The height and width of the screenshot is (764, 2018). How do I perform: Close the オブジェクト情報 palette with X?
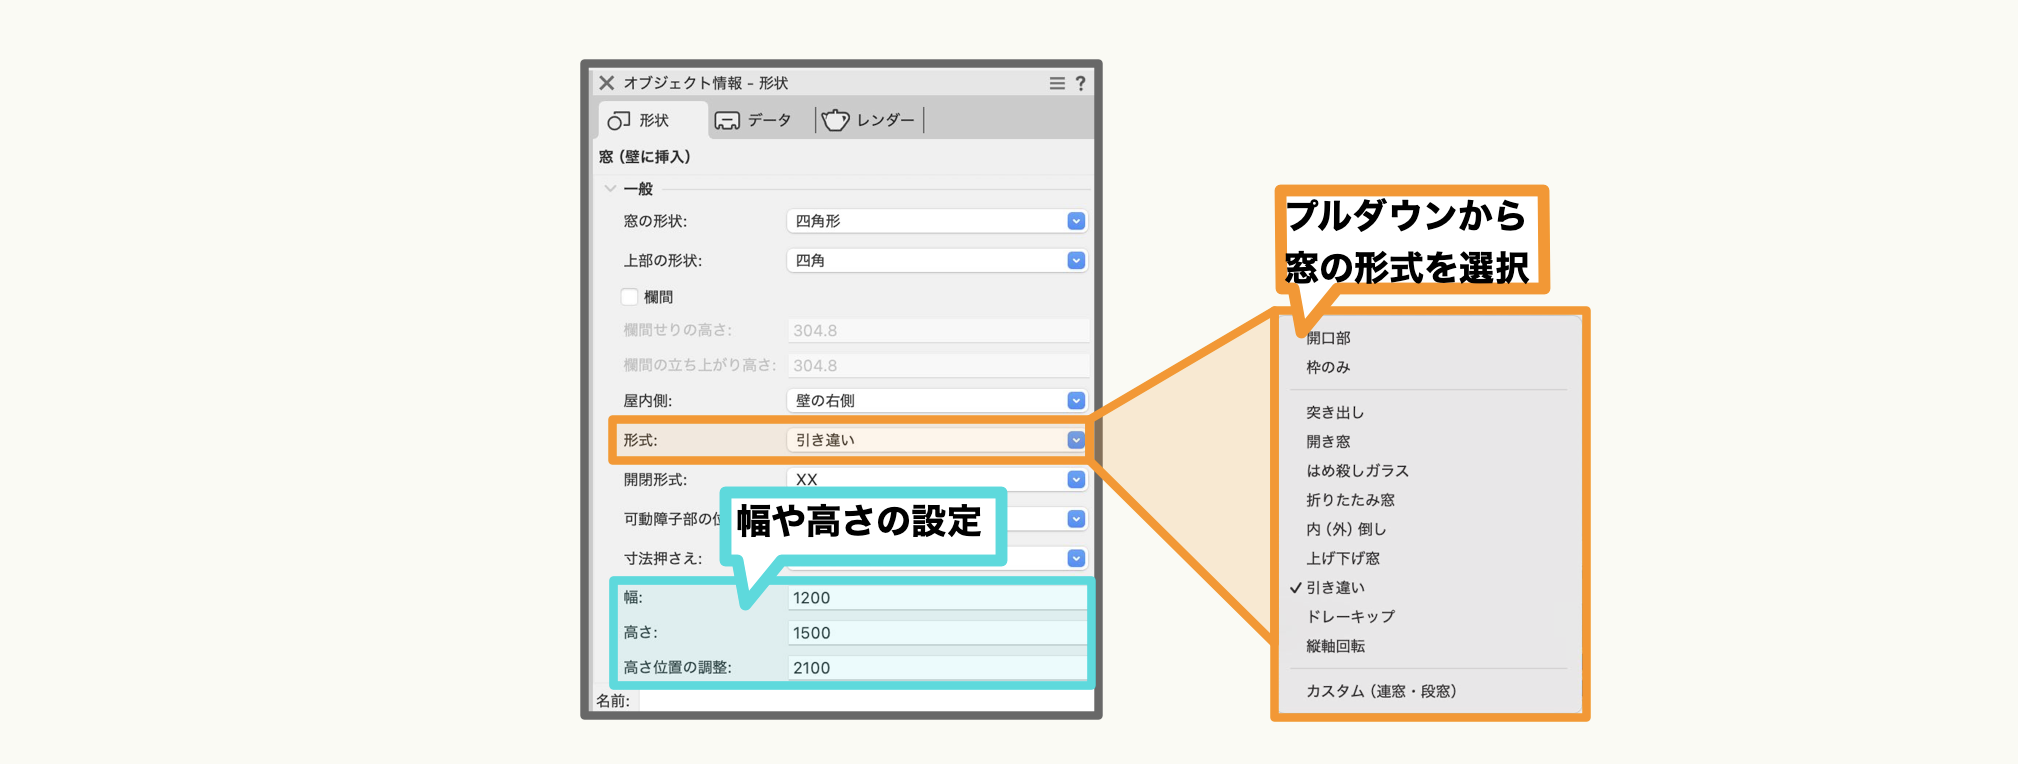606,83
